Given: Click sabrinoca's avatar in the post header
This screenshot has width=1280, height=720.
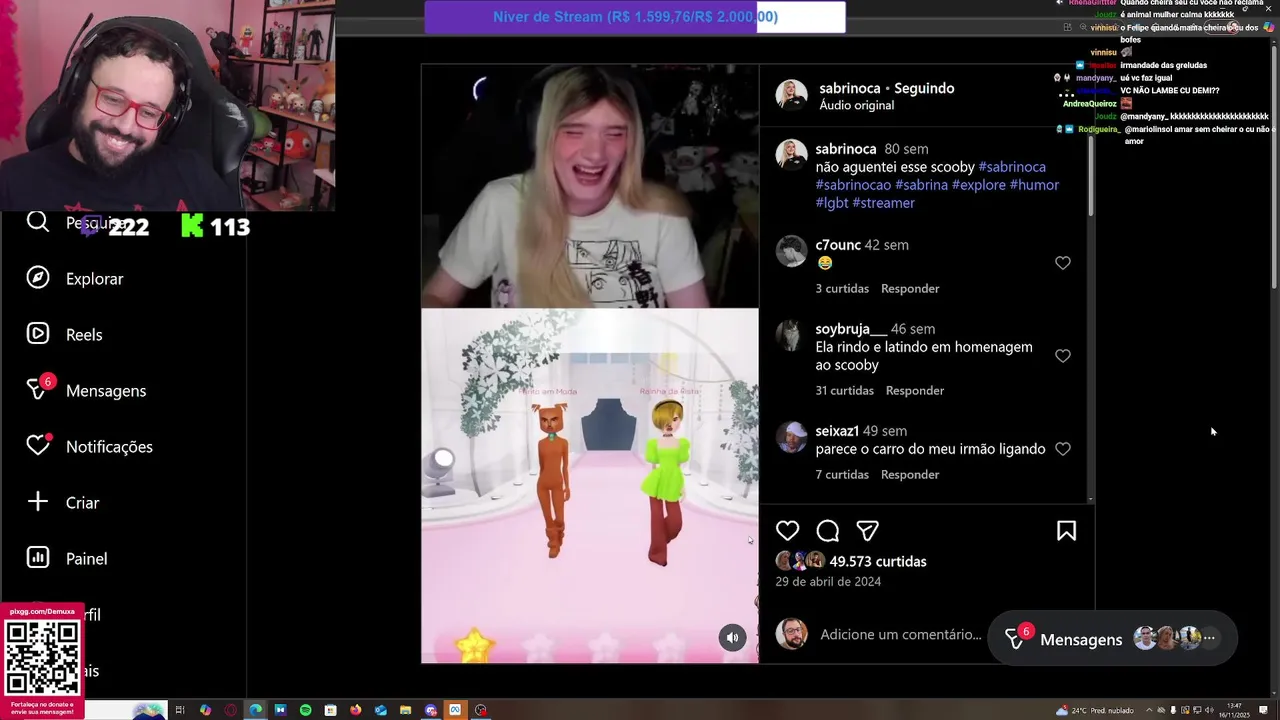Looking at the screenshot, I should point(791,95).
